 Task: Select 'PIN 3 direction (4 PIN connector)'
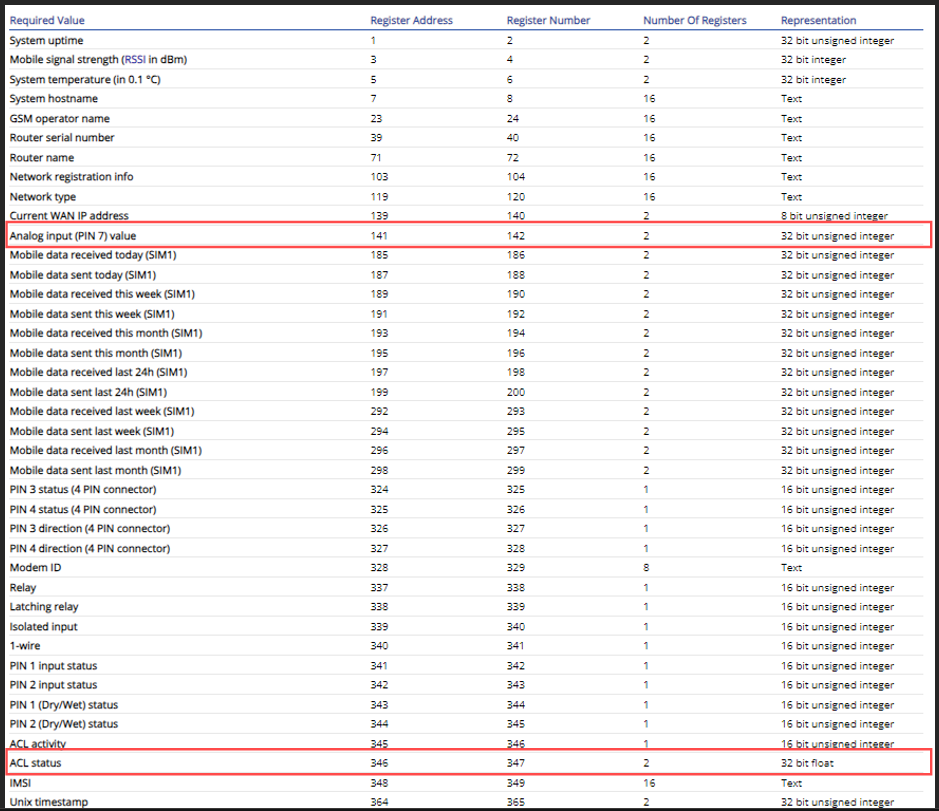(x=90, y=529)
